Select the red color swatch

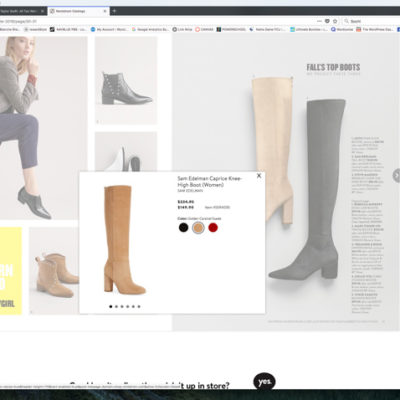click(213, 228)
